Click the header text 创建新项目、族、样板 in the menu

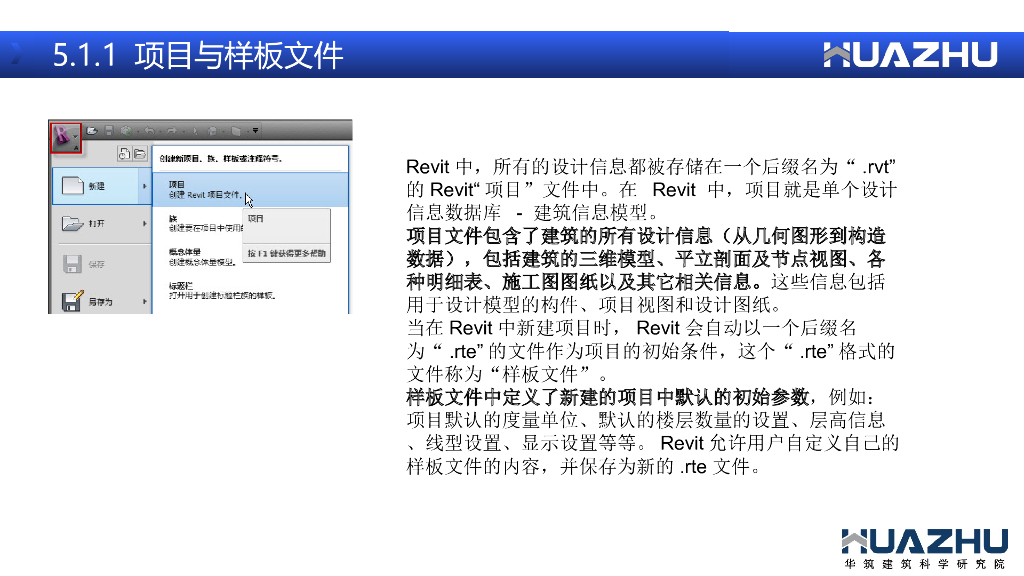[221, 159]
